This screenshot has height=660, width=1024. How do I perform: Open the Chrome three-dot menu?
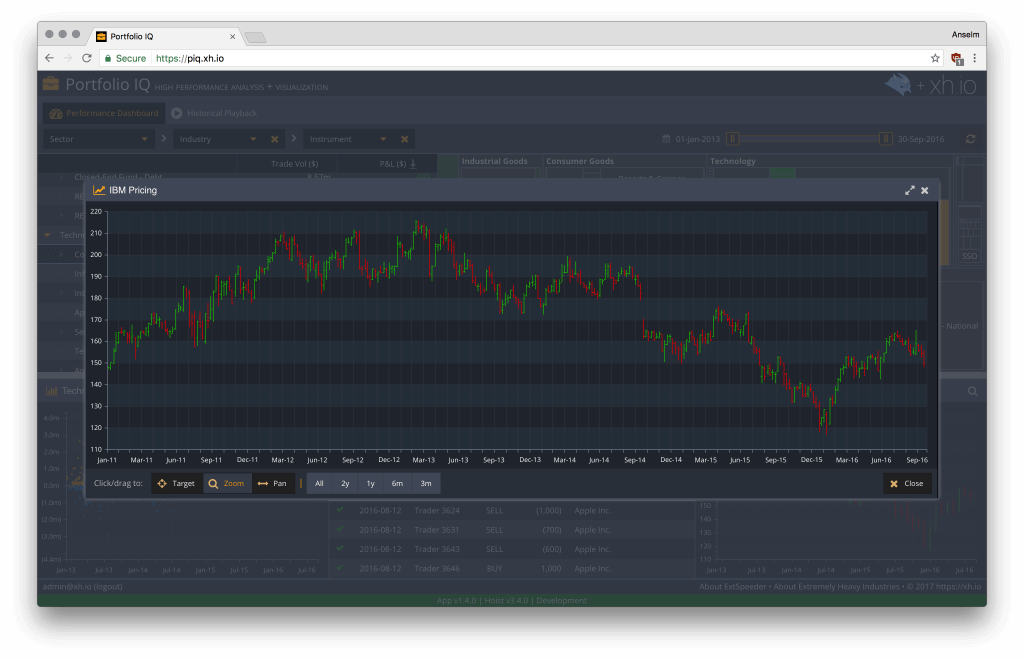974,58
